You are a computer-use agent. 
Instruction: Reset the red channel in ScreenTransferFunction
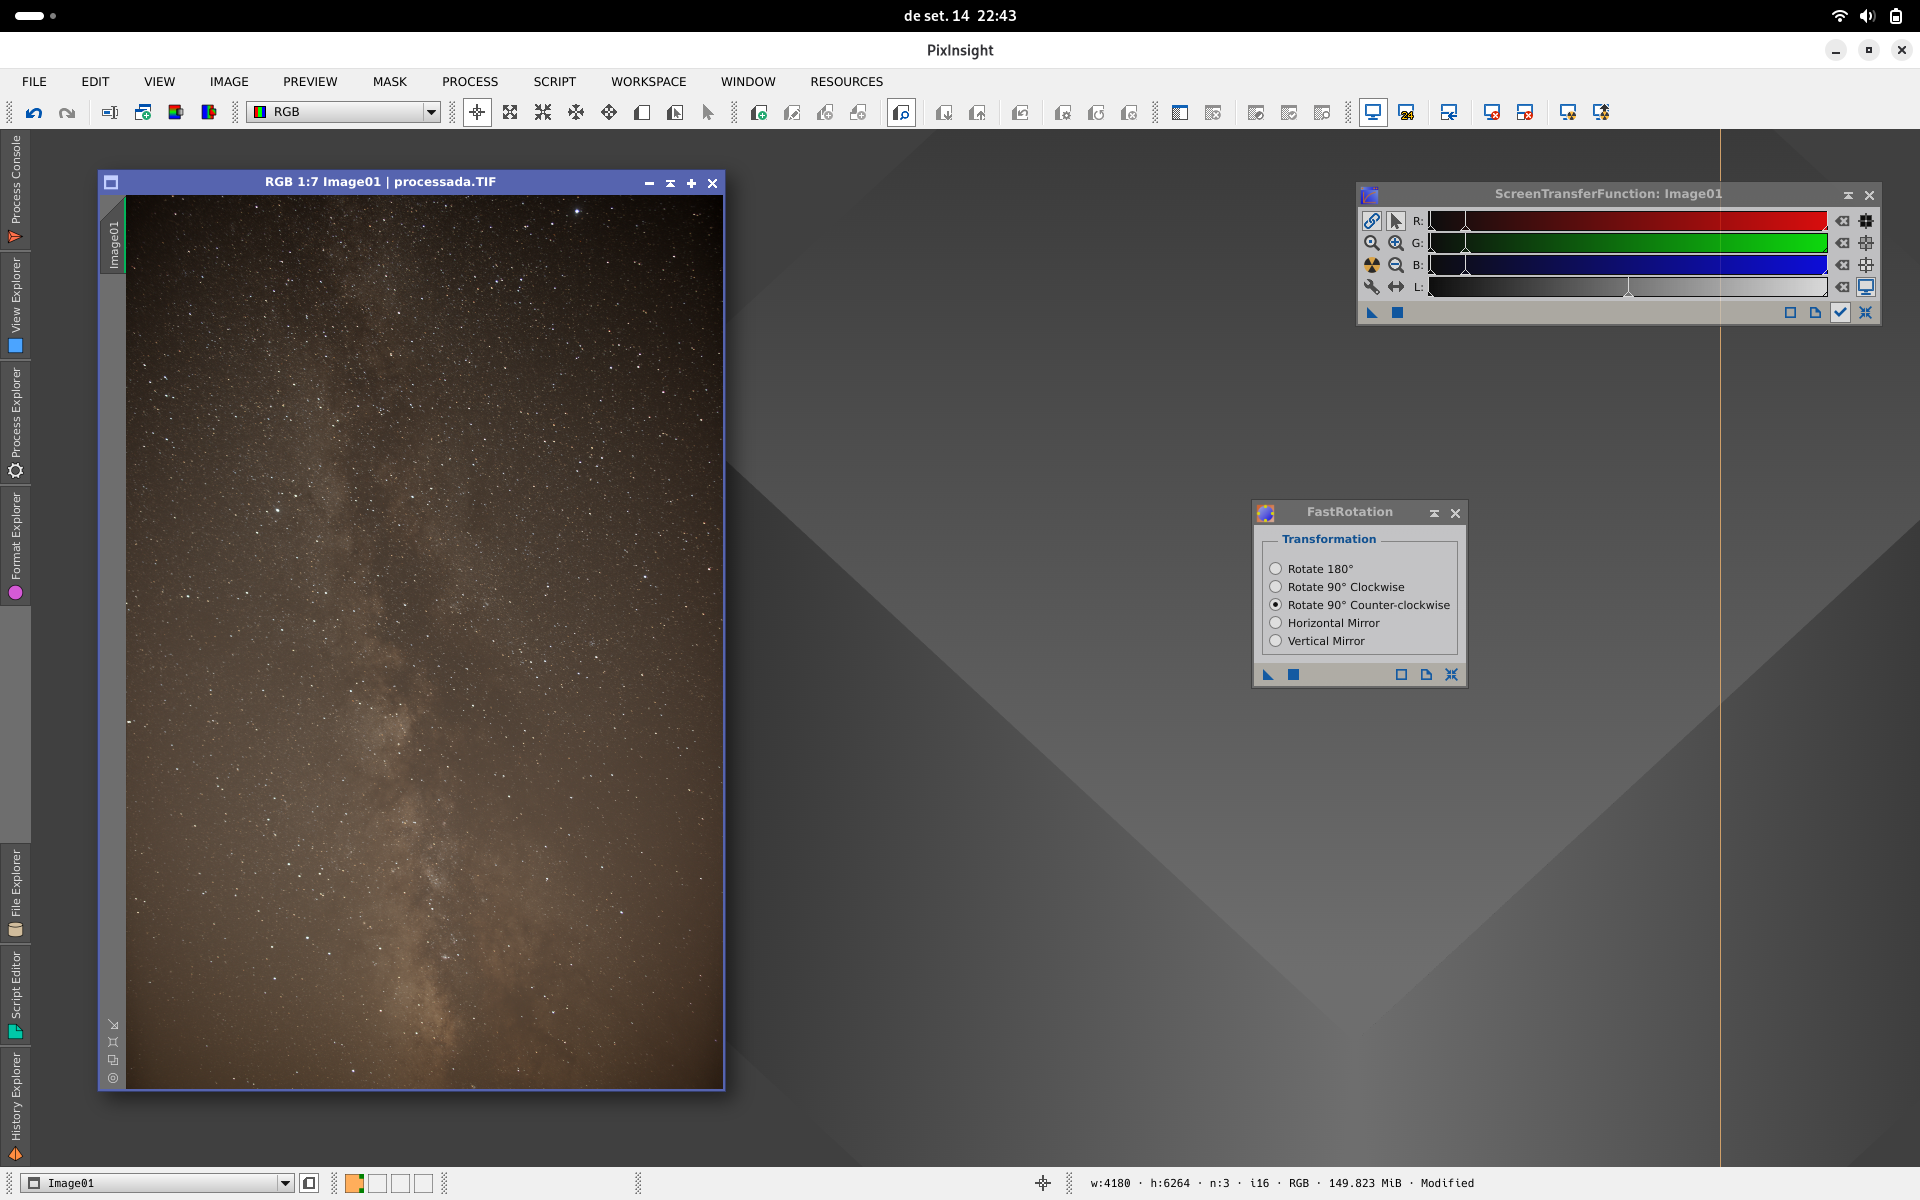tap(1842, 221)
